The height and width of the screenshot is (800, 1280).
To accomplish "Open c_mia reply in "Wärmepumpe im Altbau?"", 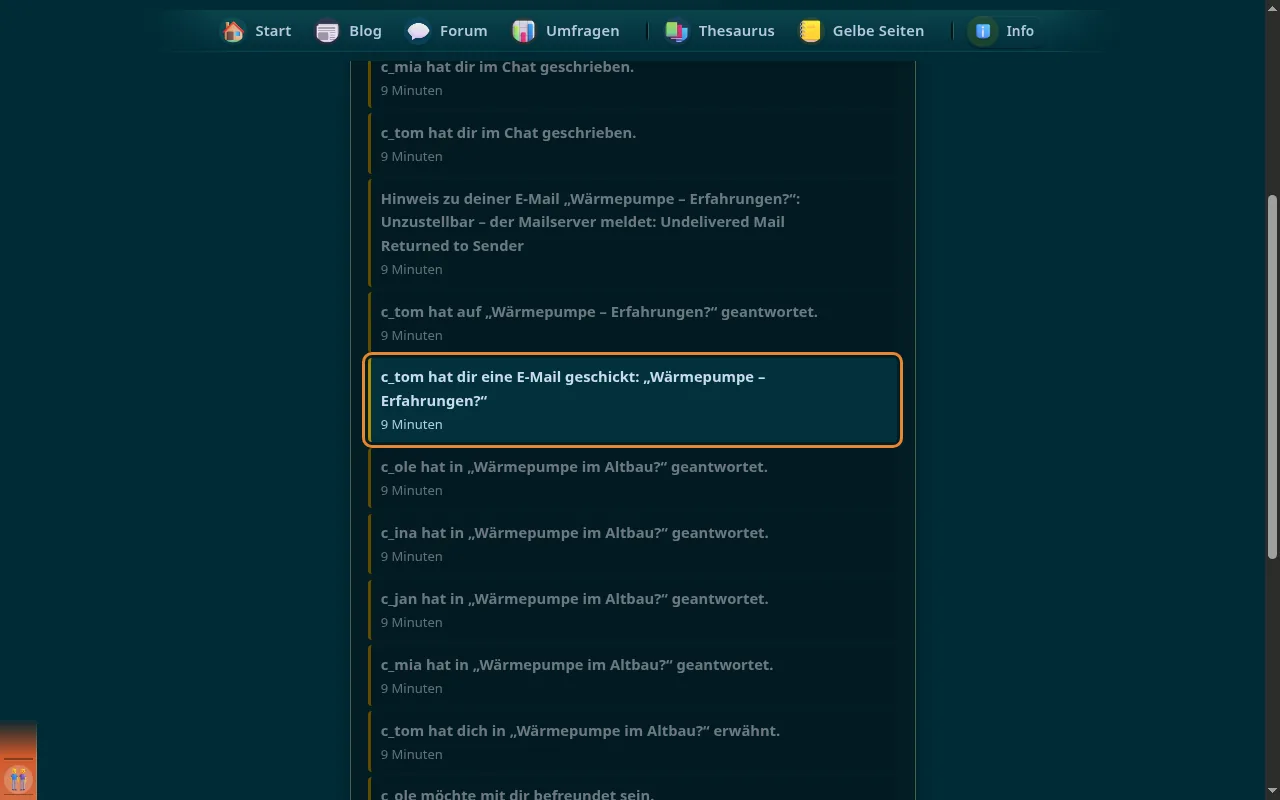I will tap(634, 676).
